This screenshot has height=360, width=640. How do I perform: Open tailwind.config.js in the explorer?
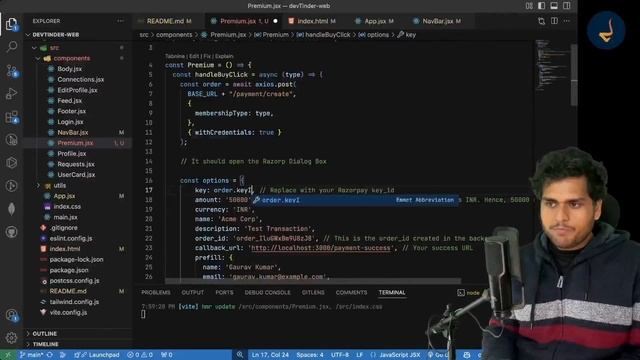74,302
